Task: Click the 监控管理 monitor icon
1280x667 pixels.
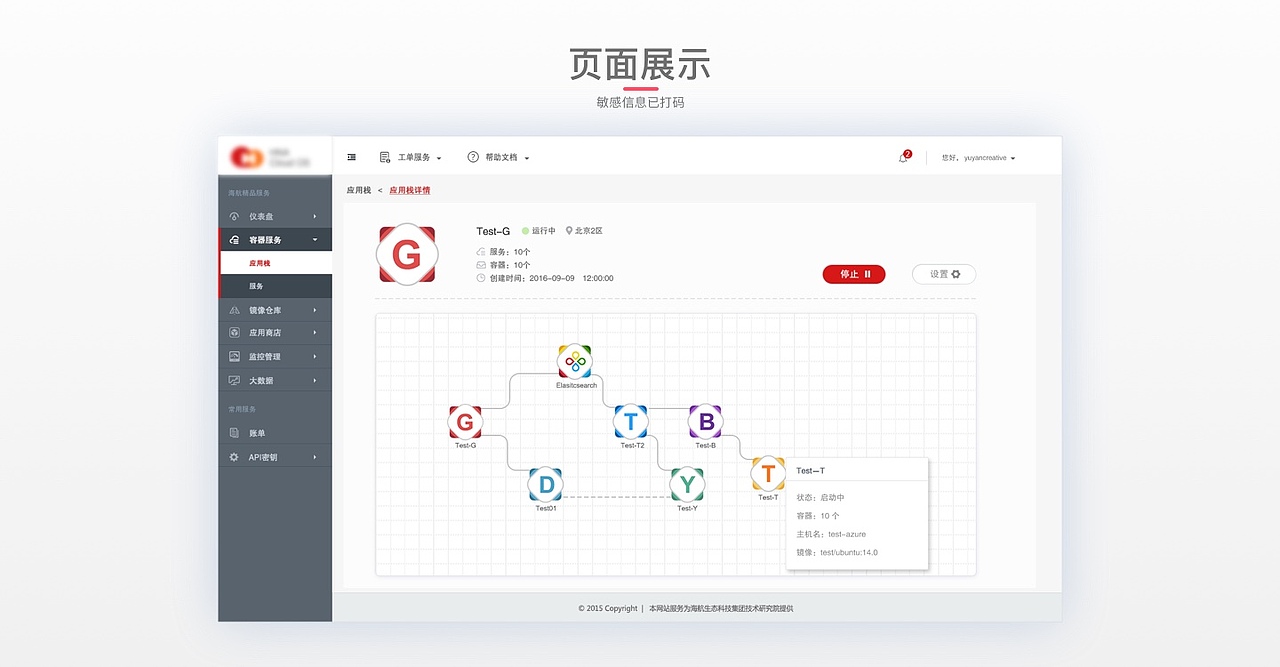Action: click(234, 356)
